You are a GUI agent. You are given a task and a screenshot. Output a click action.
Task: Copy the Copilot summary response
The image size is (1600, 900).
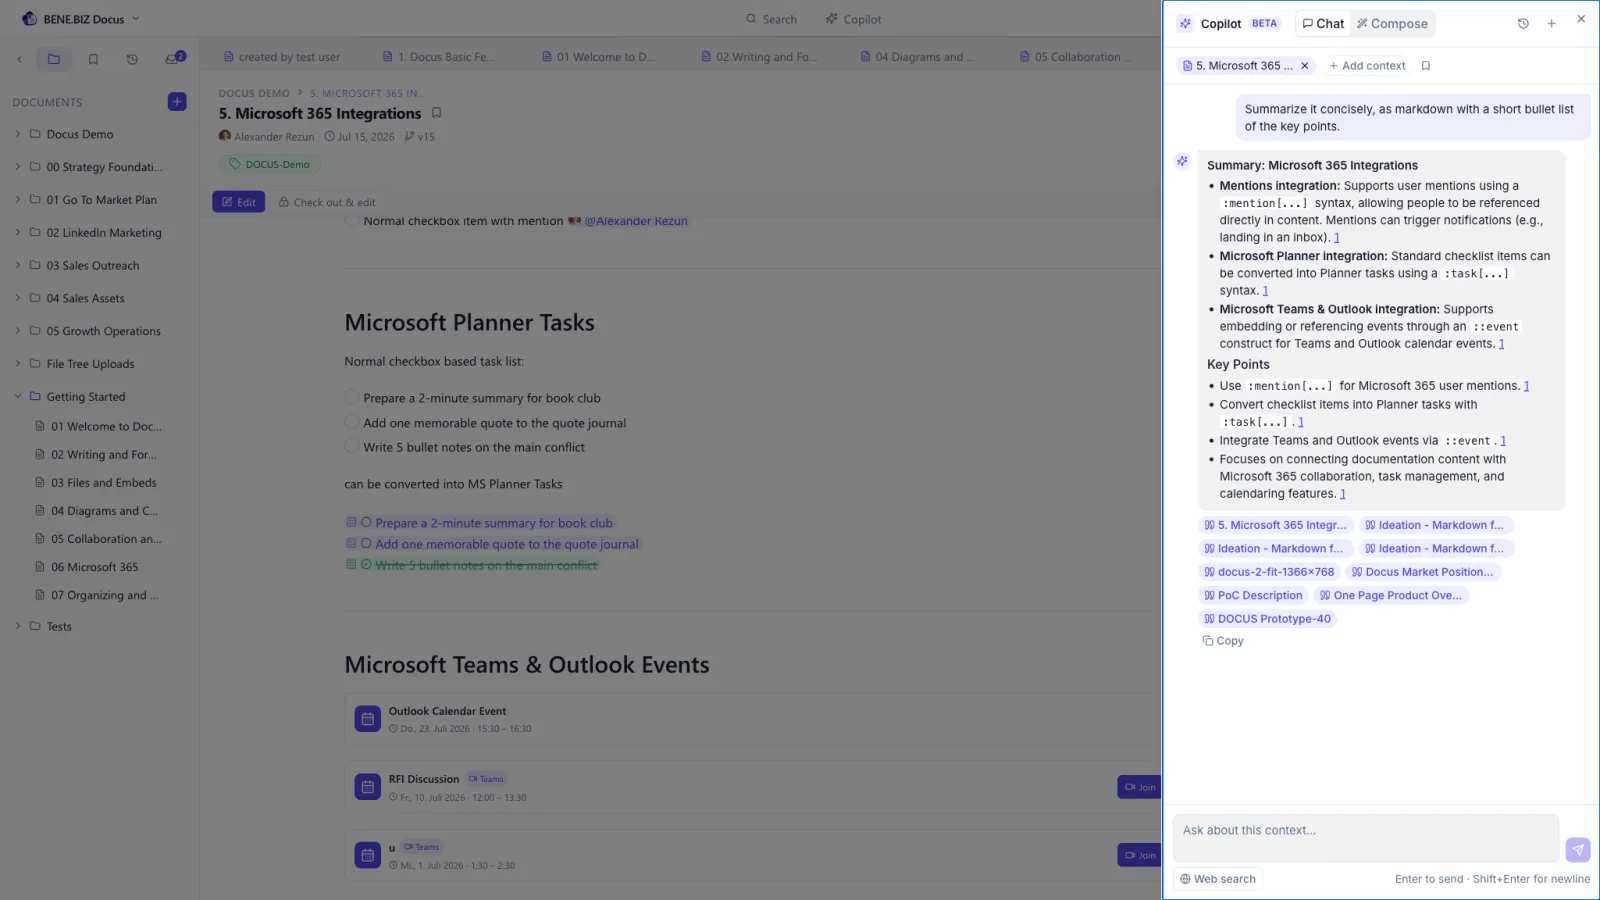(x=1223, y=641)
